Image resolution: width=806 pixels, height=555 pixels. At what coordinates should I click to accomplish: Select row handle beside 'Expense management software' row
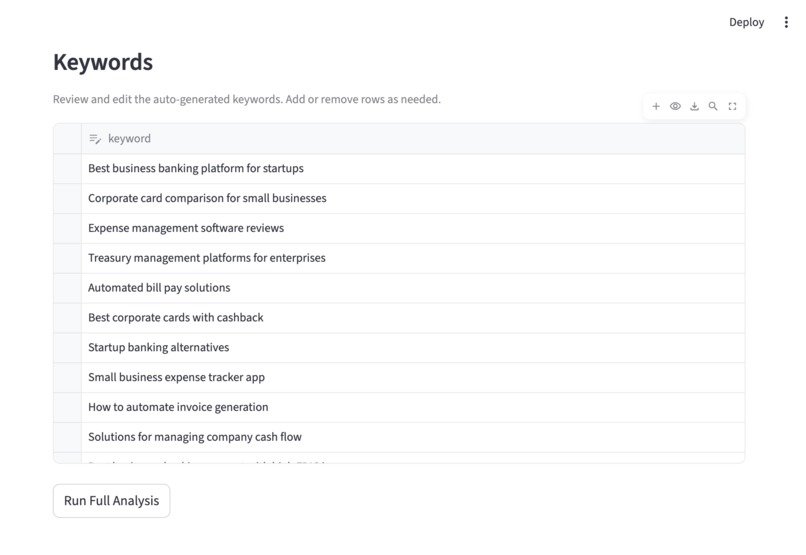pos(67,228)
